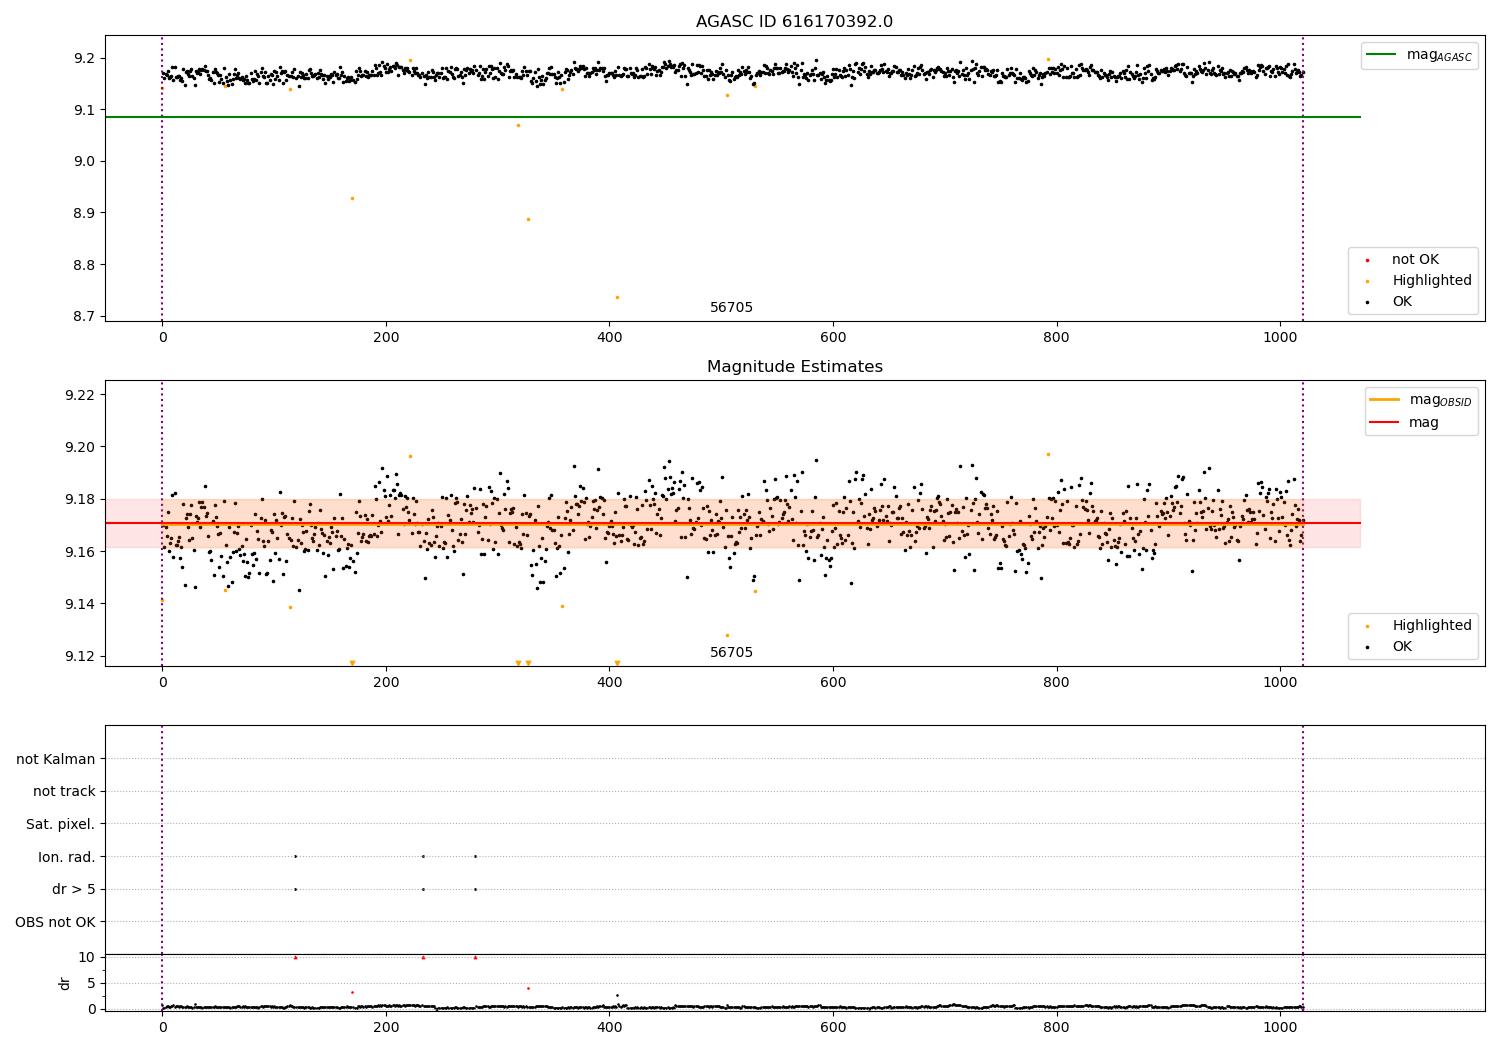Click the orange outlier near 8.93 in the top plot
The width and height of the screenshot is (1500, 1050).
tap(352, 198)
